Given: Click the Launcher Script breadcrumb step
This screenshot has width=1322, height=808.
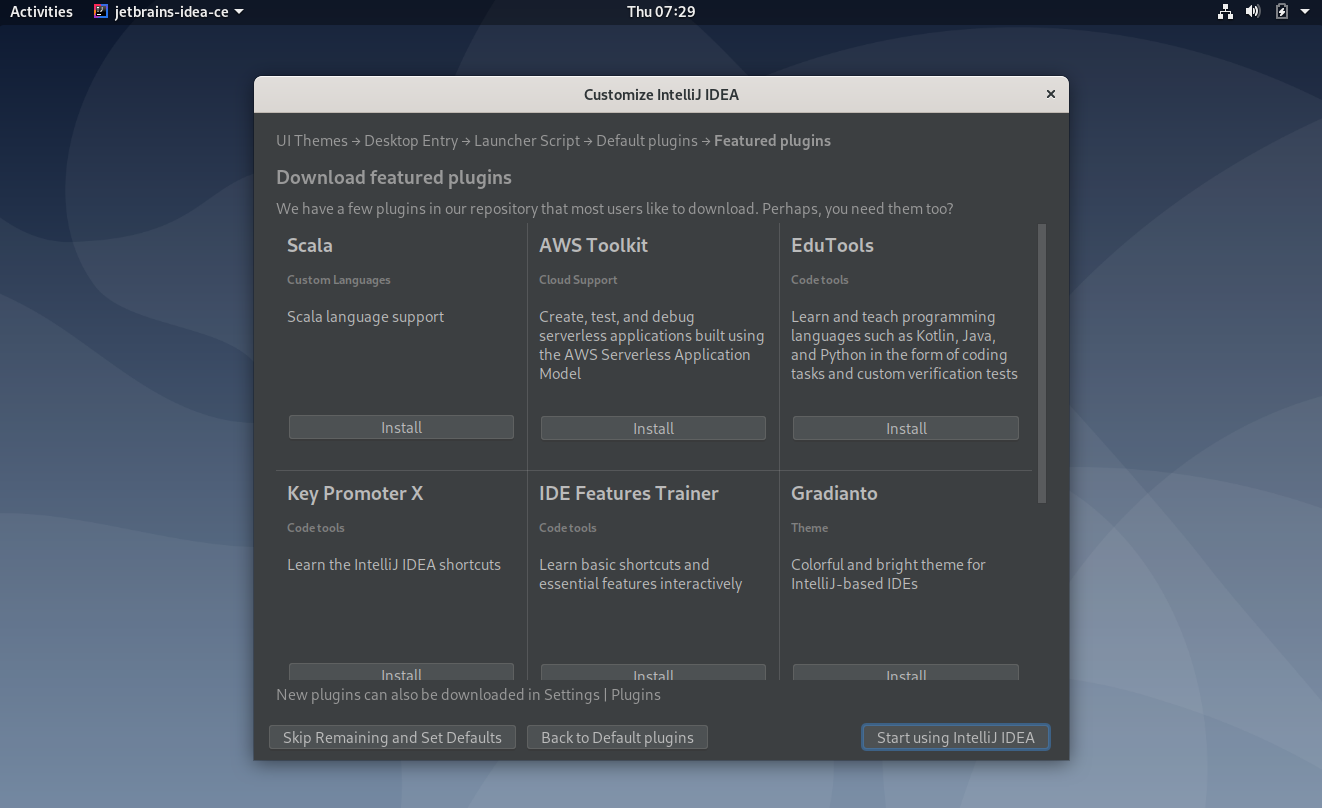Looking at the screenshot, I should pos(527,141).
